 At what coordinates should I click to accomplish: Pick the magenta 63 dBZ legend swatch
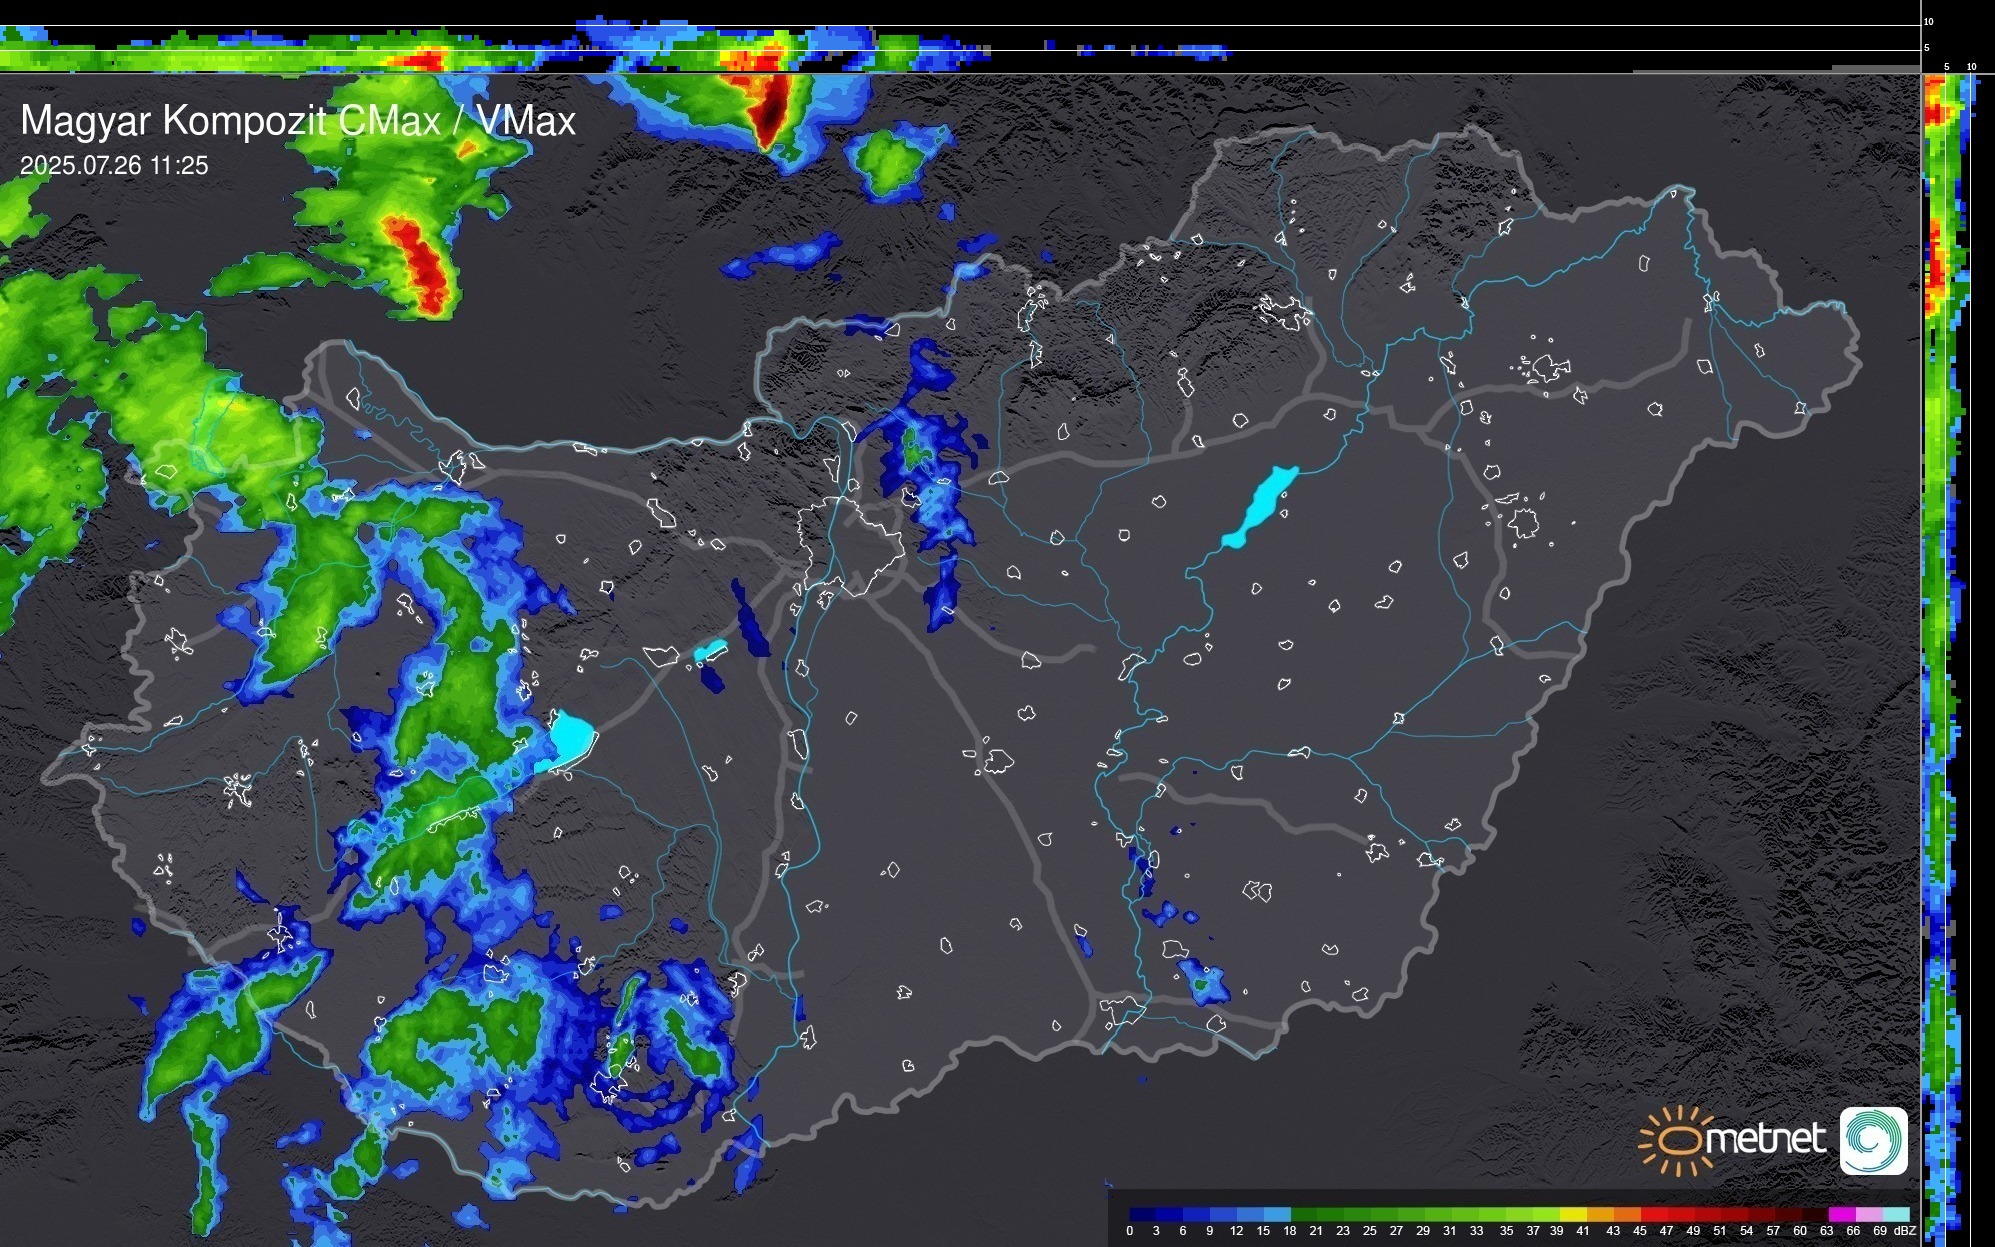1842,1215
